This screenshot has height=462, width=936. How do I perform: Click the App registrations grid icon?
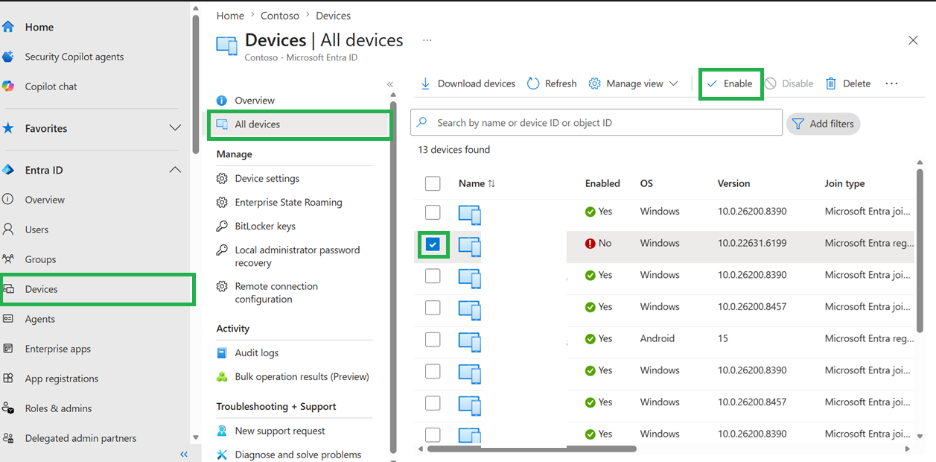[x=8, y=378]
